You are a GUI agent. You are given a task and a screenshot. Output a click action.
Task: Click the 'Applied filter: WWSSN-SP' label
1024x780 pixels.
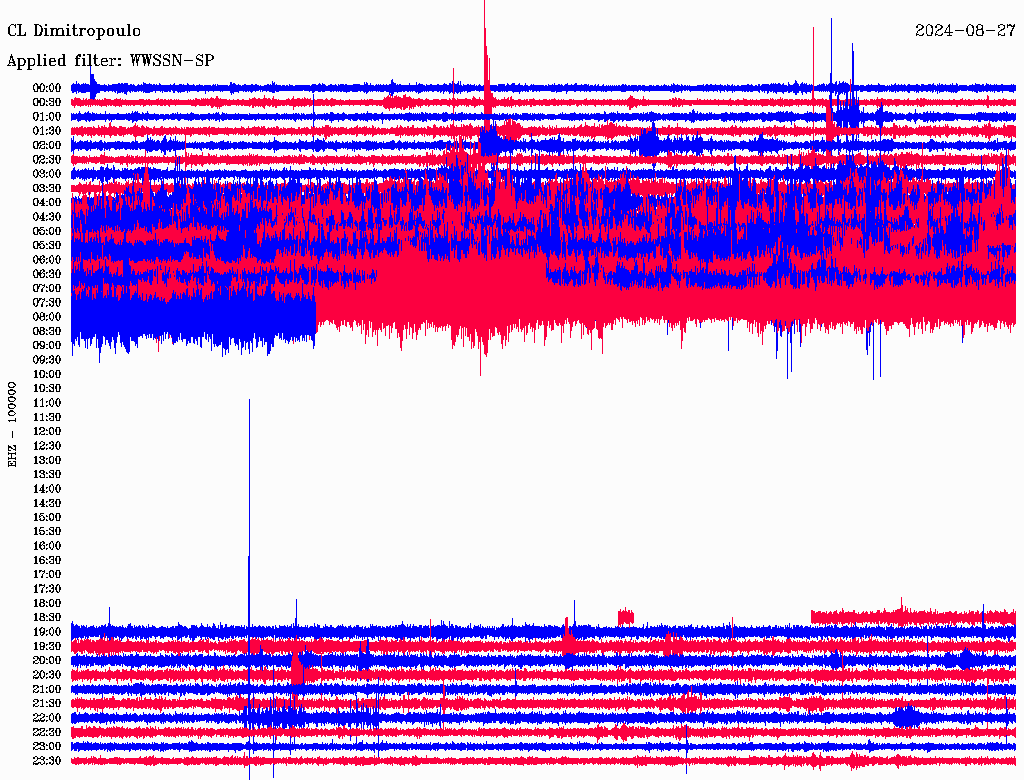(110, 61)
